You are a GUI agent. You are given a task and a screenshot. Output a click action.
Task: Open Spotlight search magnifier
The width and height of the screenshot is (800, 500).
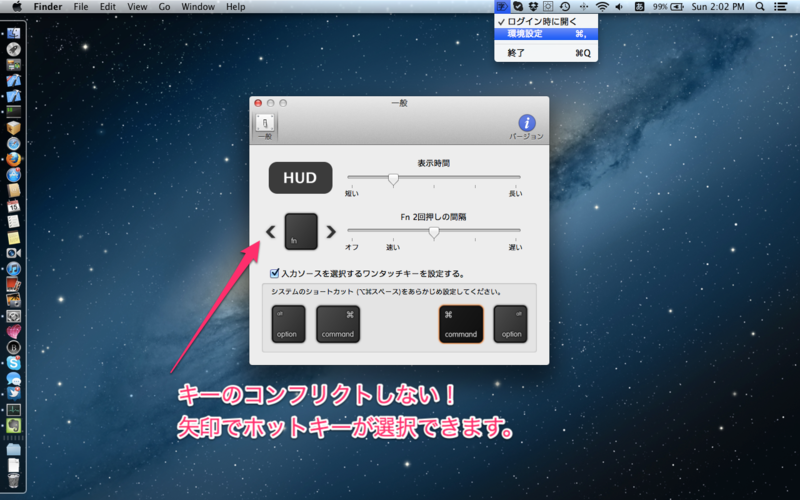click(x=760, y=7)
